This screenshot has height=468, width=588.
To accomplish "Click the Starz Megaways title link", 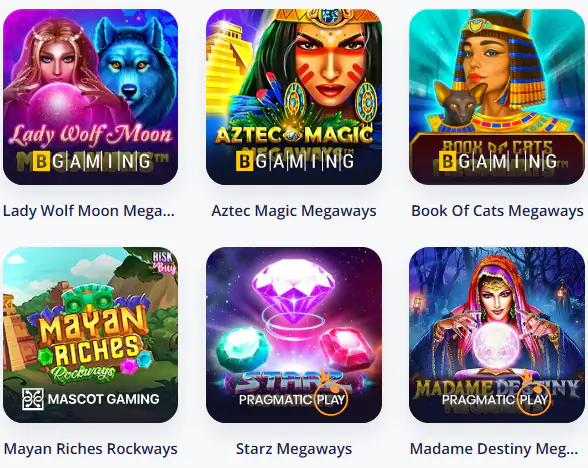I will [294, 448].
